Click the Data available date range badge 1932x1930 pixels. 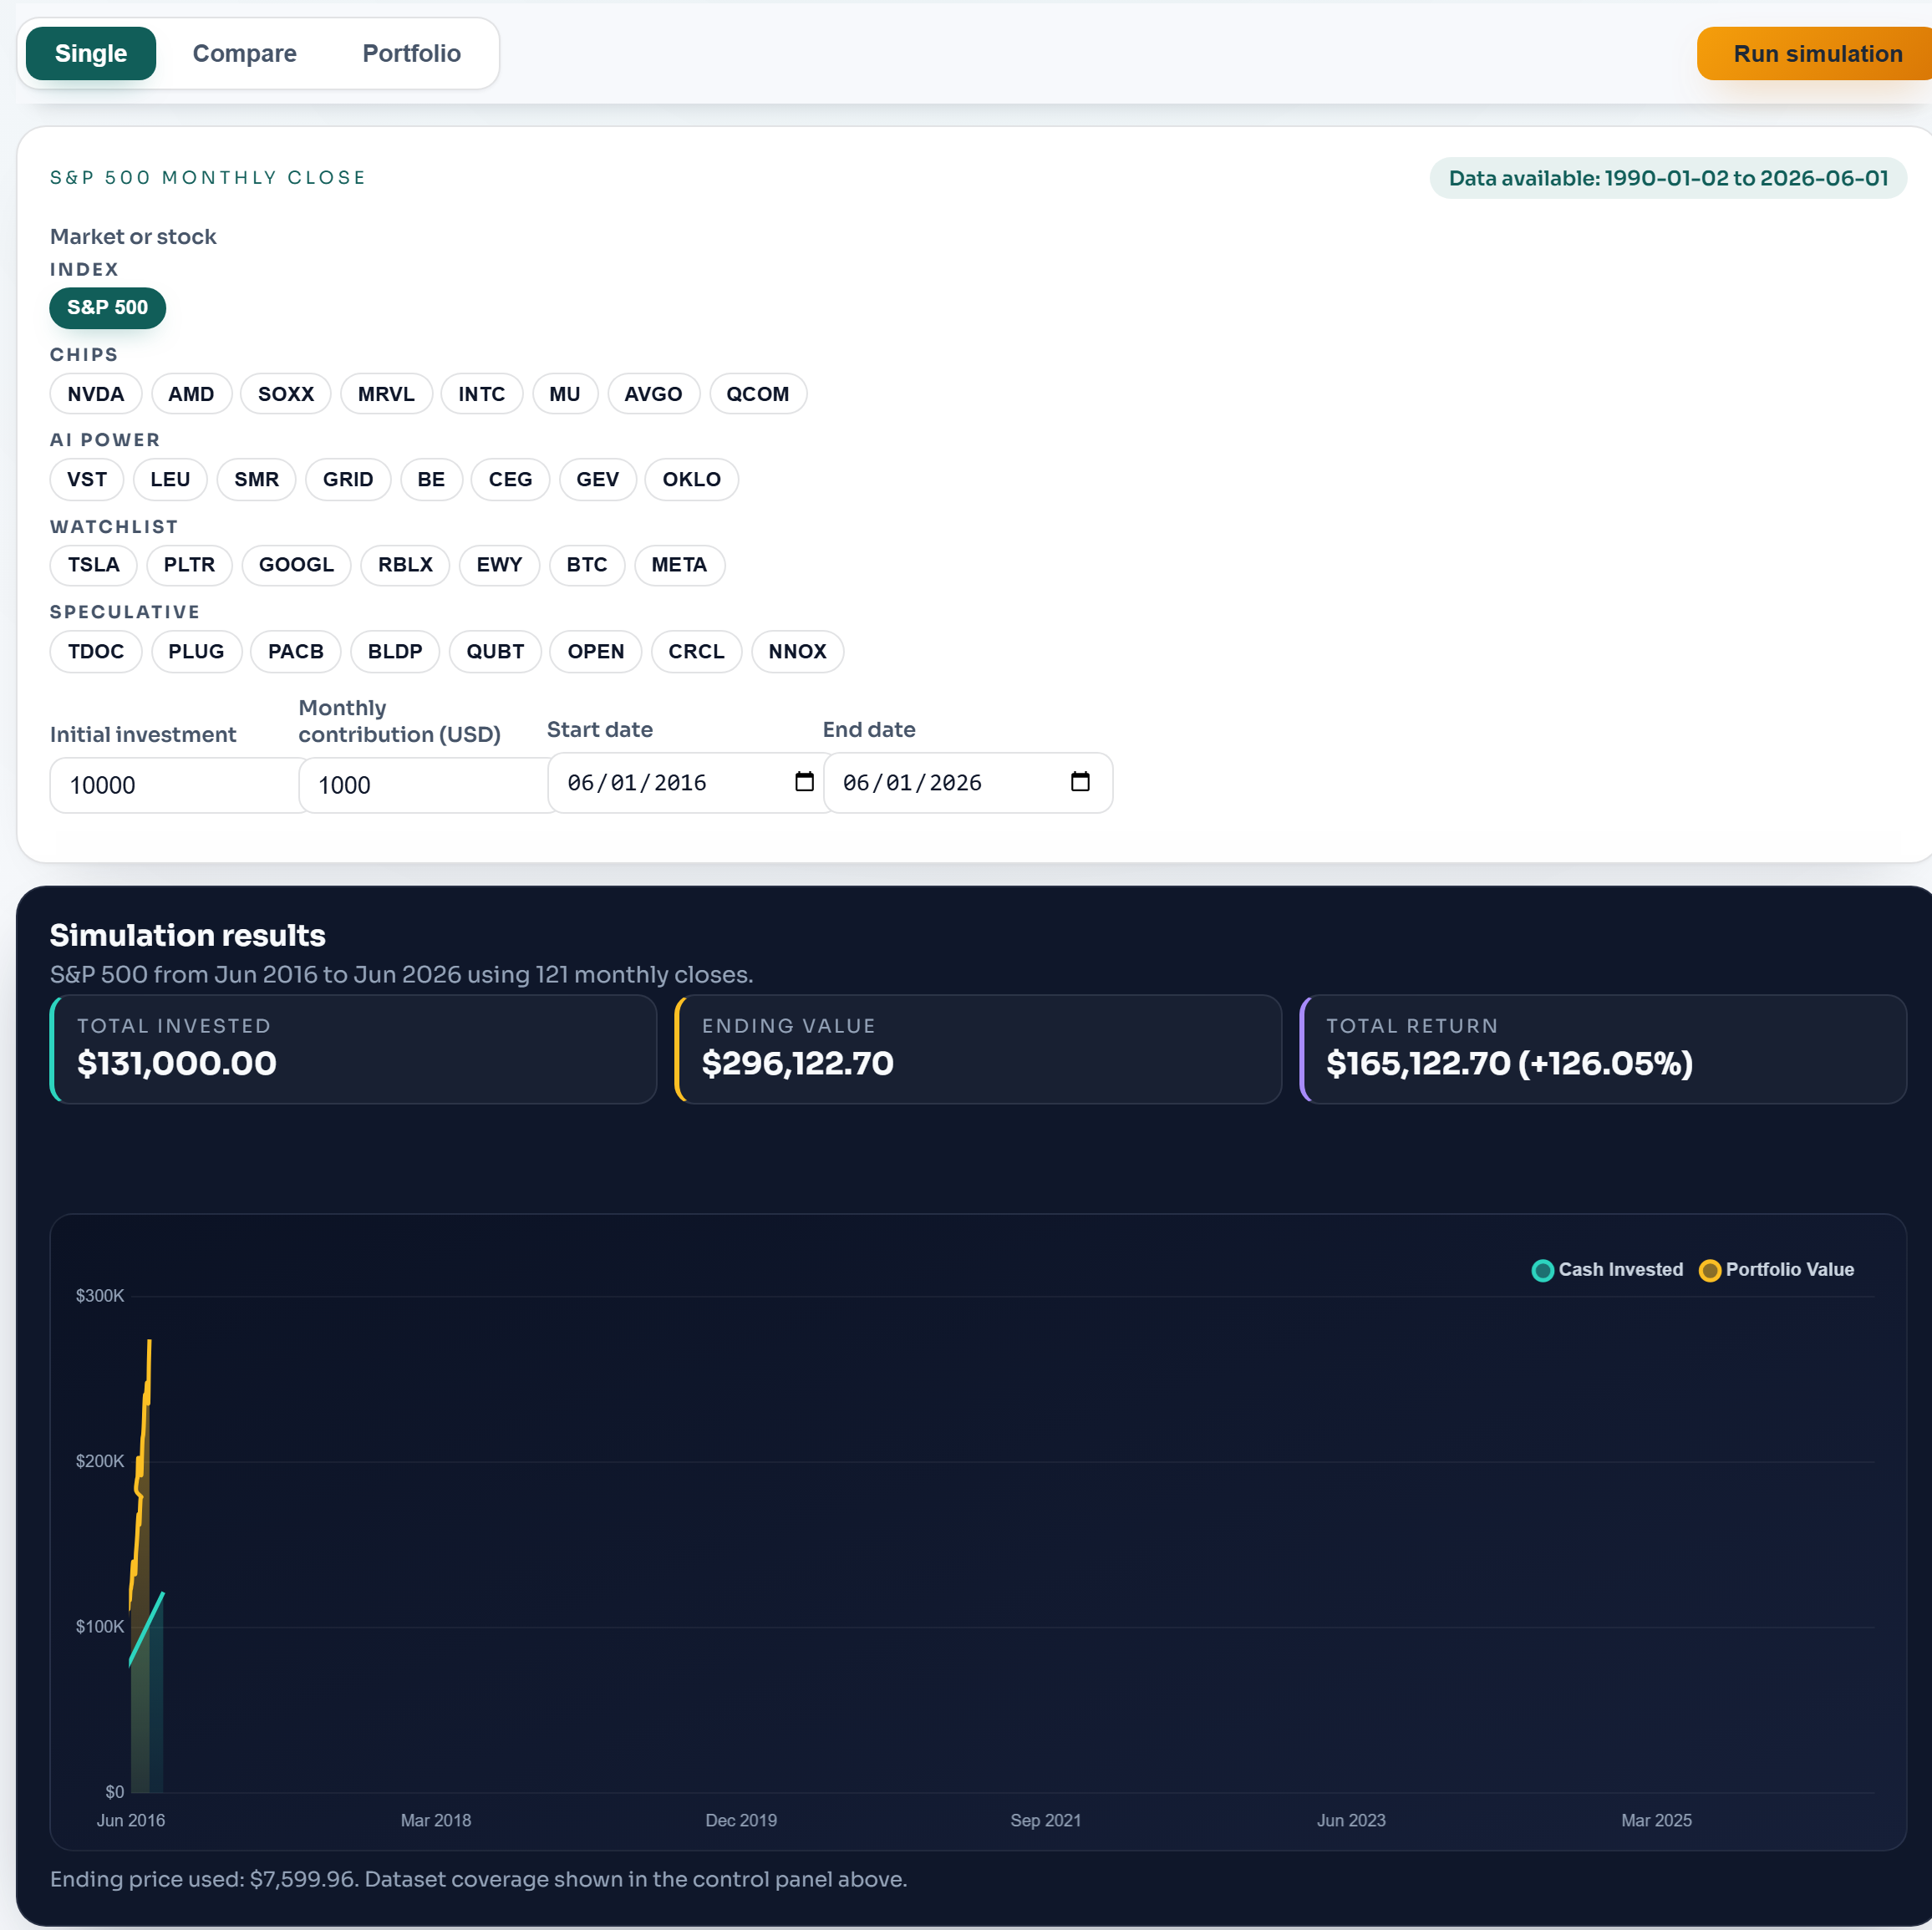coord(1668,178)
